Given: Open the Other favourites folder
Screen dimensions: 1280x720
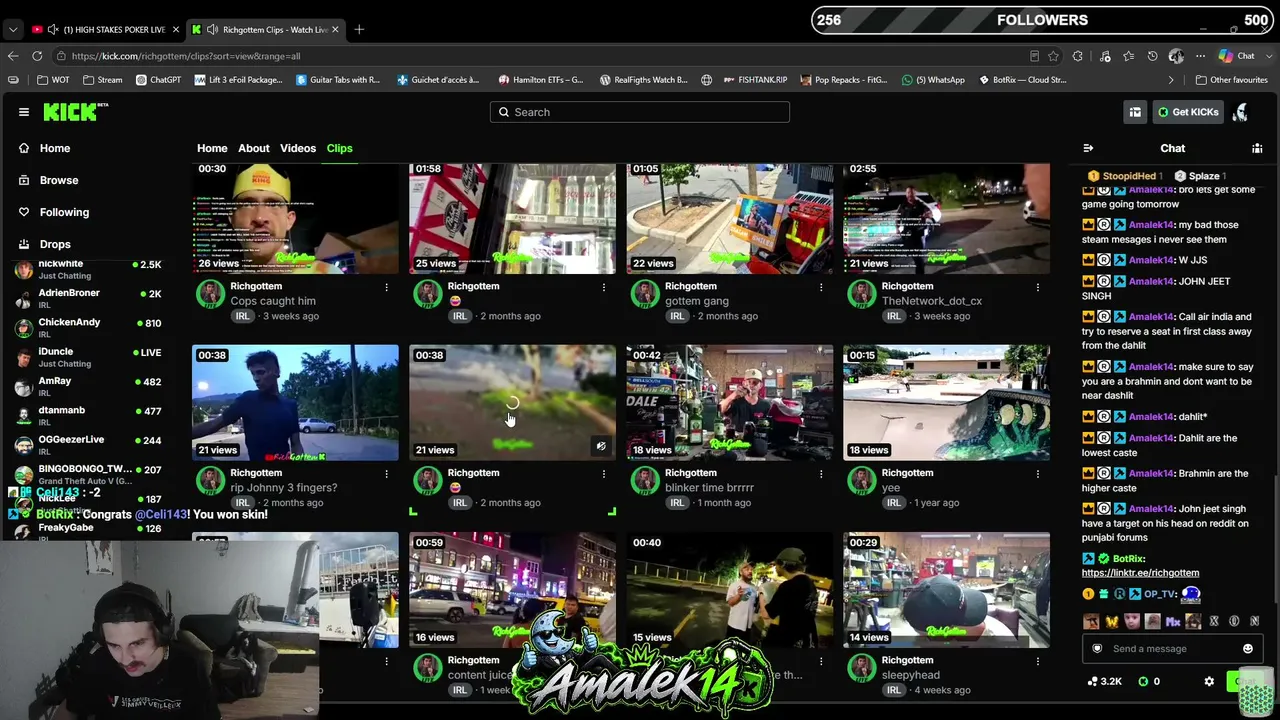Looking at the screenshot, I should [1231, 80].
